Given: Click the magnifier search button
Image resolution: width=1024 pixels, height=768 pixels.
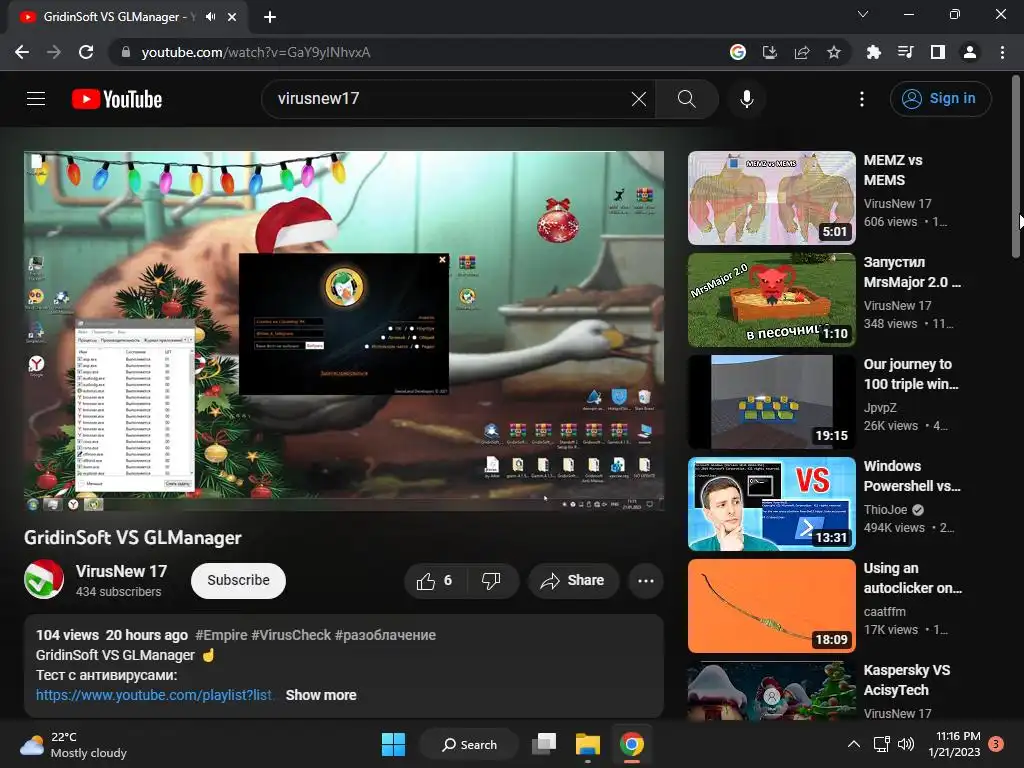Looking at the screenshot, I should 686,99.
